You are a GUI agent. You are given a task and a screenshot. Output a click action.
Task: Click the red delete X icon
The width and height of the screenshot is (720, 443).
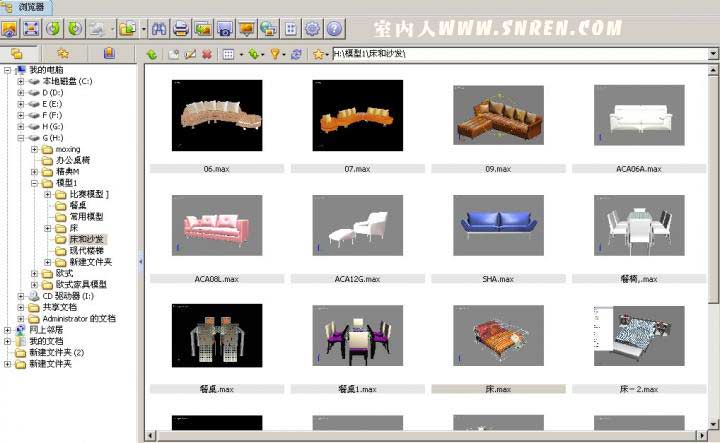pyautogui.click(x=207, y=55)
